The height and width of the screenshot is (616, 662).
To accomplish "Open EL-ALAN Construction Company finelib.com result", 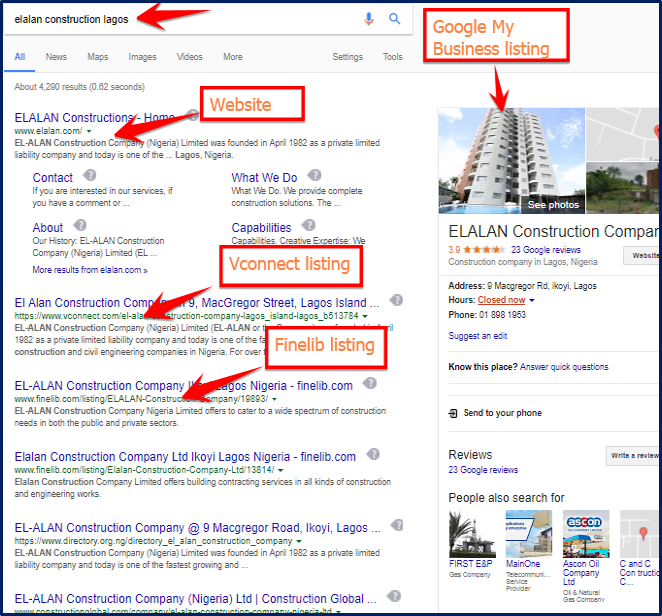I will (x=184, y=386).
